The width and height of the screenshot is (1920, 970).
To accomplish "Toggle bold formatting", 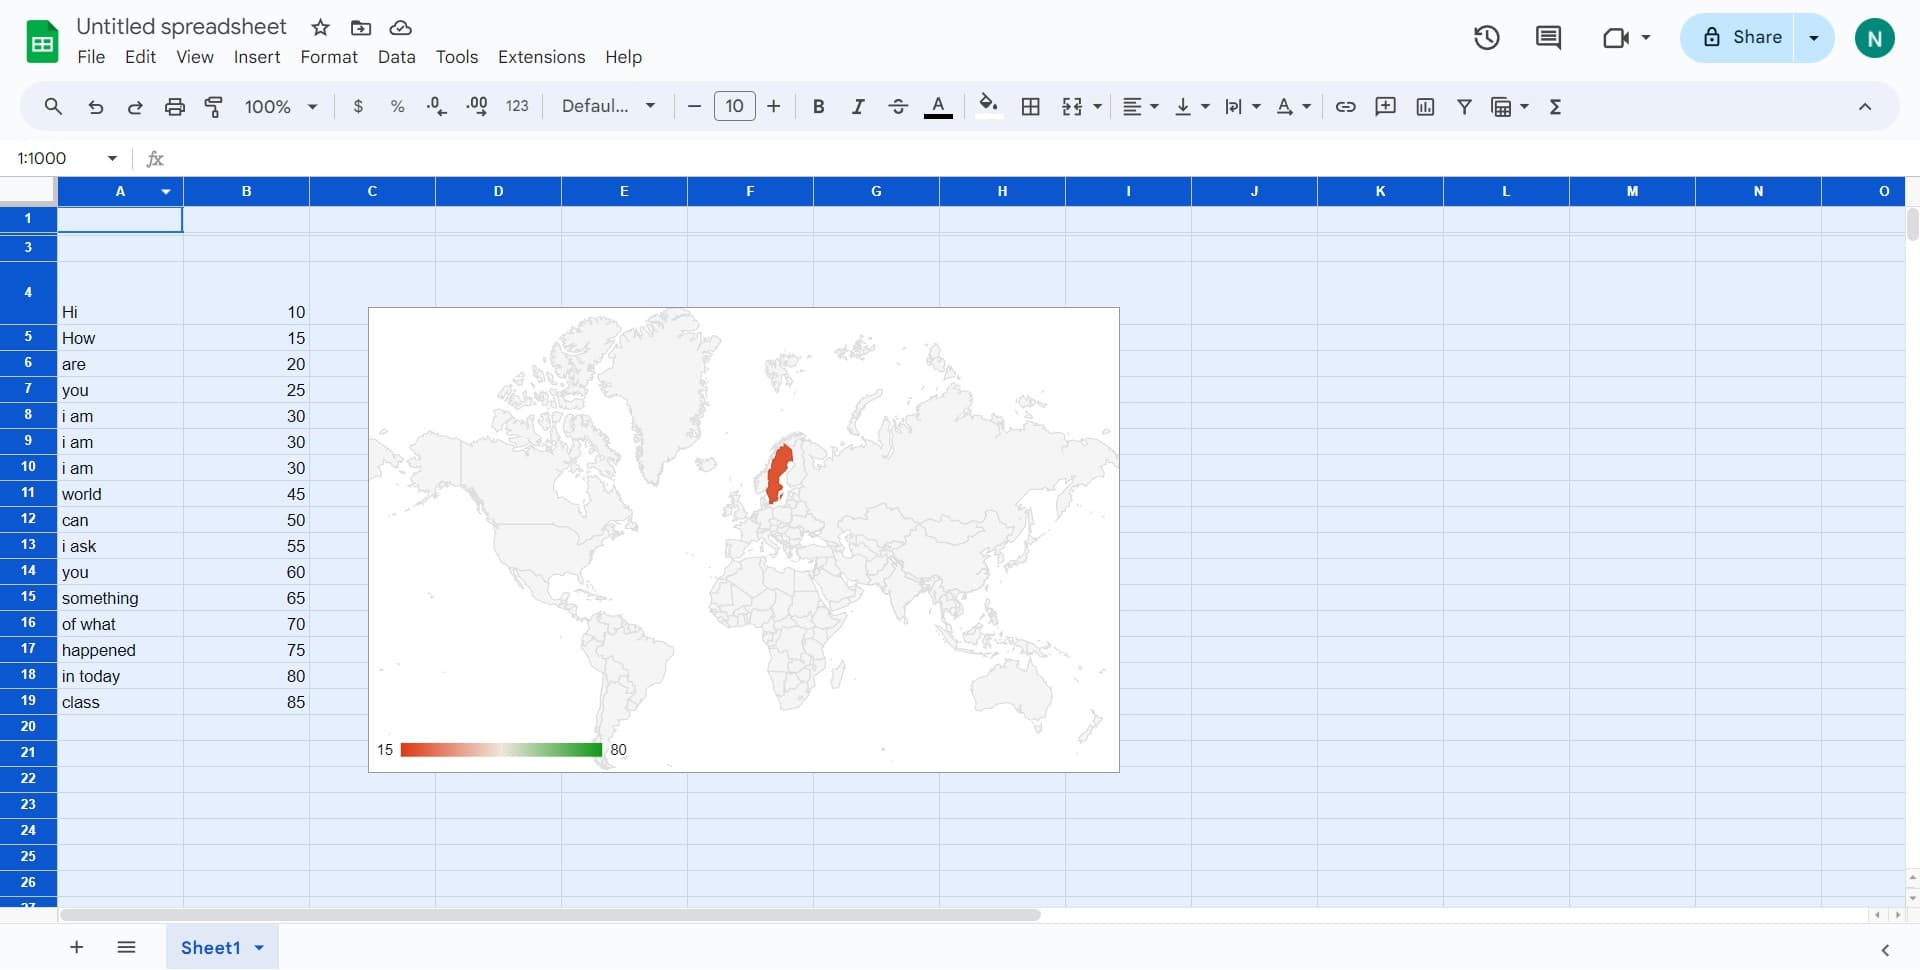I will [x=818, y=106].
